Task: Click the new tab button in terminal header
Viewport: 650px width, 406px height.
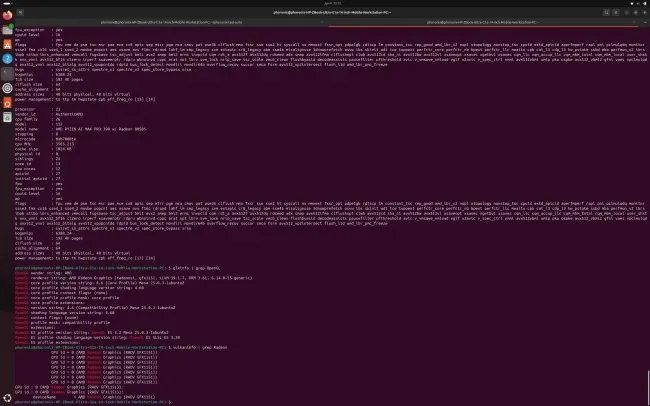Action: pos(20,12)
